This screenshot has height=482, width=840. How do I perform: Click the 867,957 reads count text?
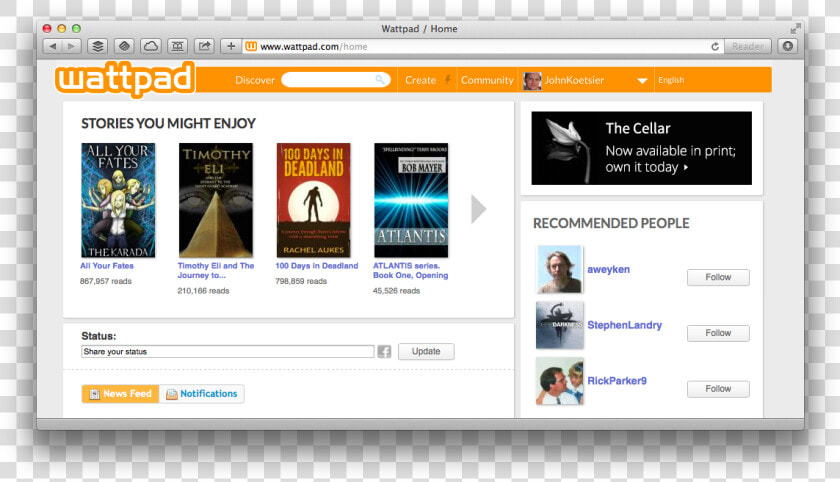click(106, 281)
